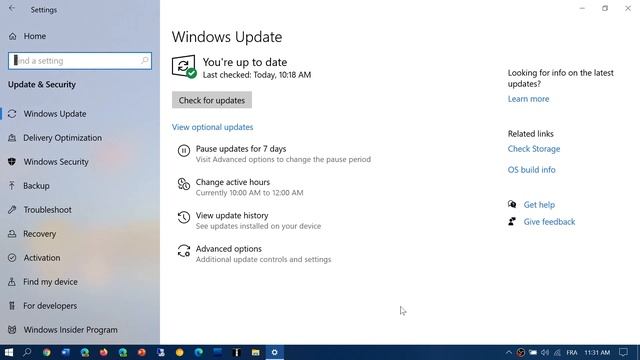Open the Delivery Optimization icon entry
Screen dimensions: 640x360
[12, 138]
